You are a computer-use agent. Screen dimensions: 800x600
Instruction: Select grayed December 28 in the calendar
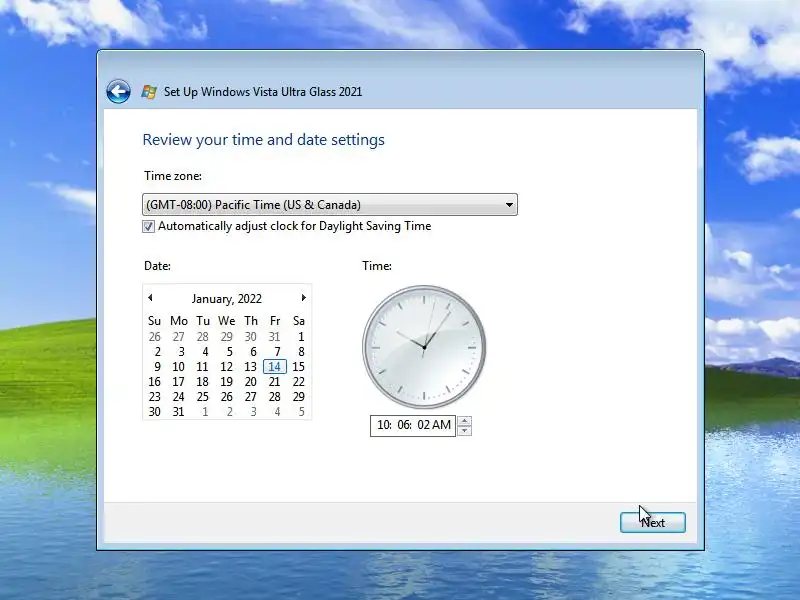(203, 337)
